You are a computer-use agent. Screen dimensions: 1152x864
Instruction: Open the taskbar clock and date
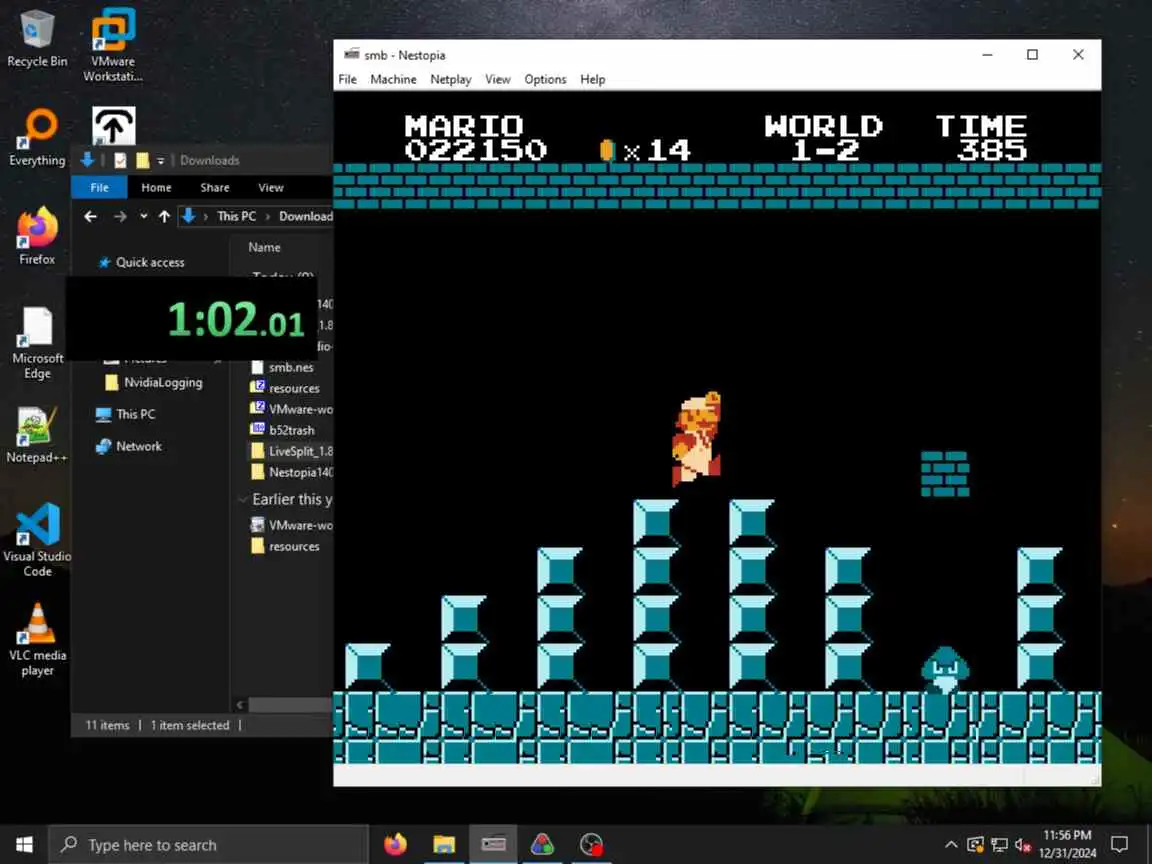pyautogui.click(x=1068, y=844)
